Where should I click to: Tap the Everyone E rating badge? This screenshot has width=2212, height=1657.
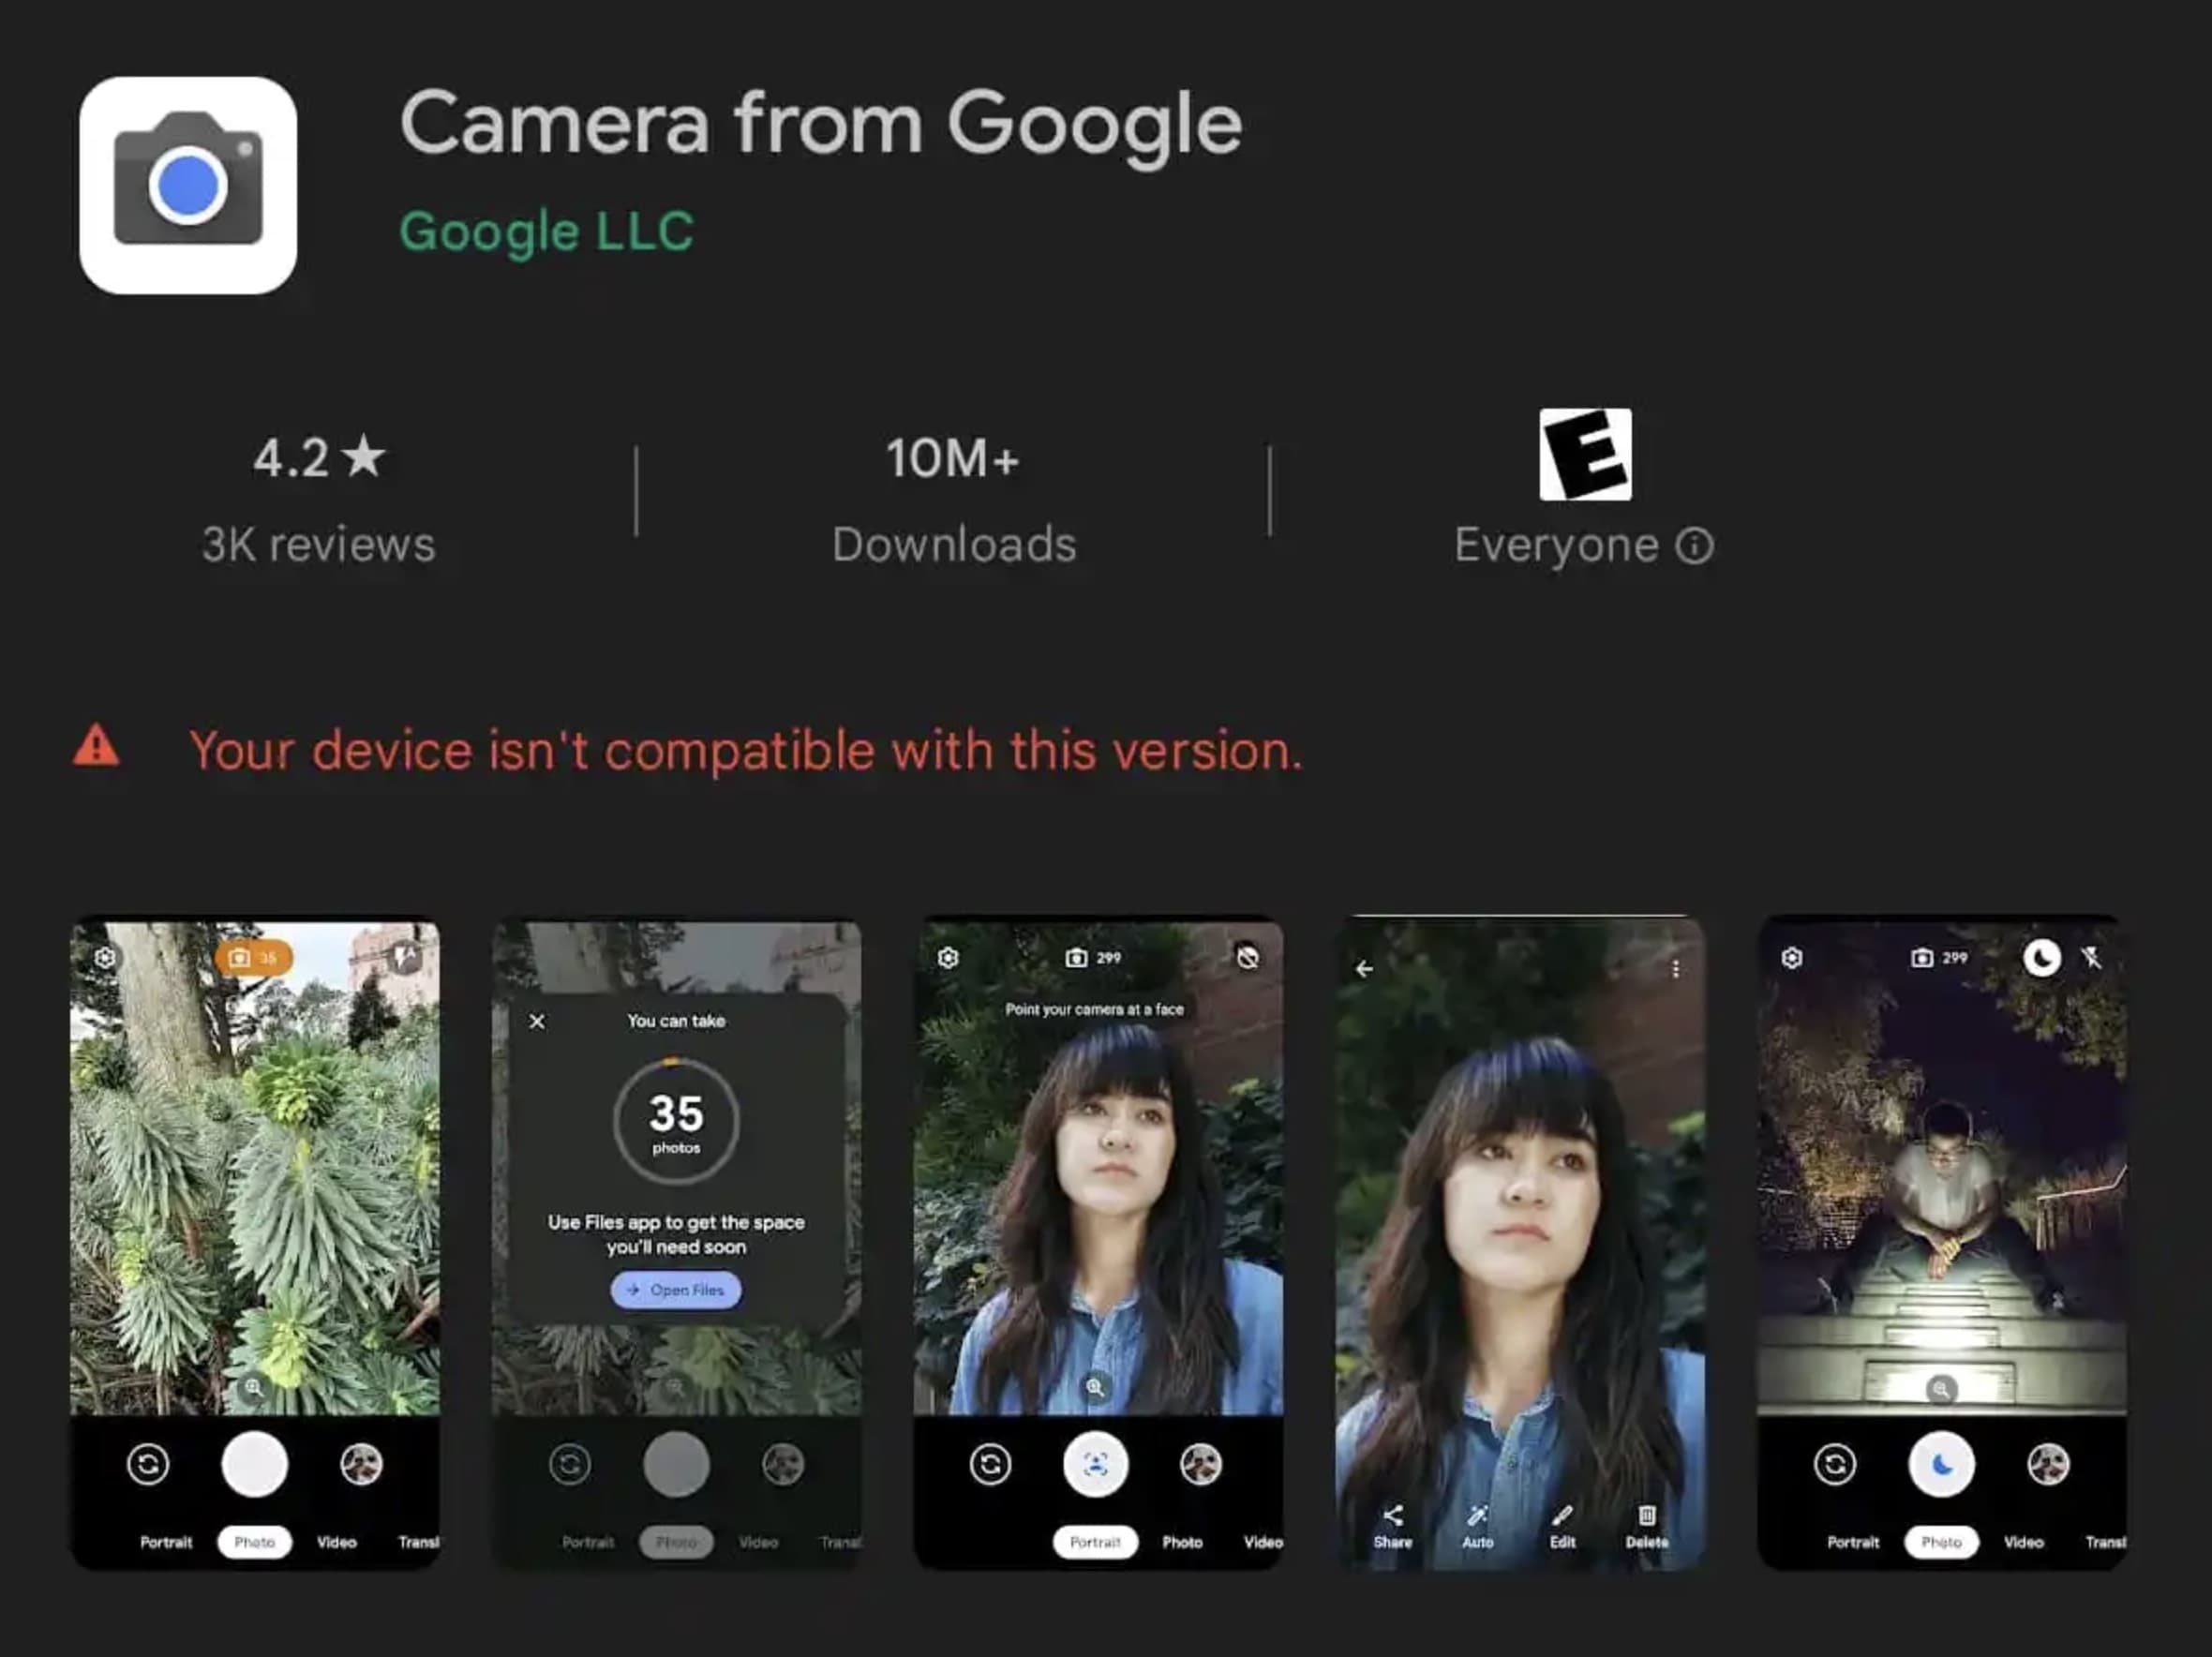pos(1585,454)
